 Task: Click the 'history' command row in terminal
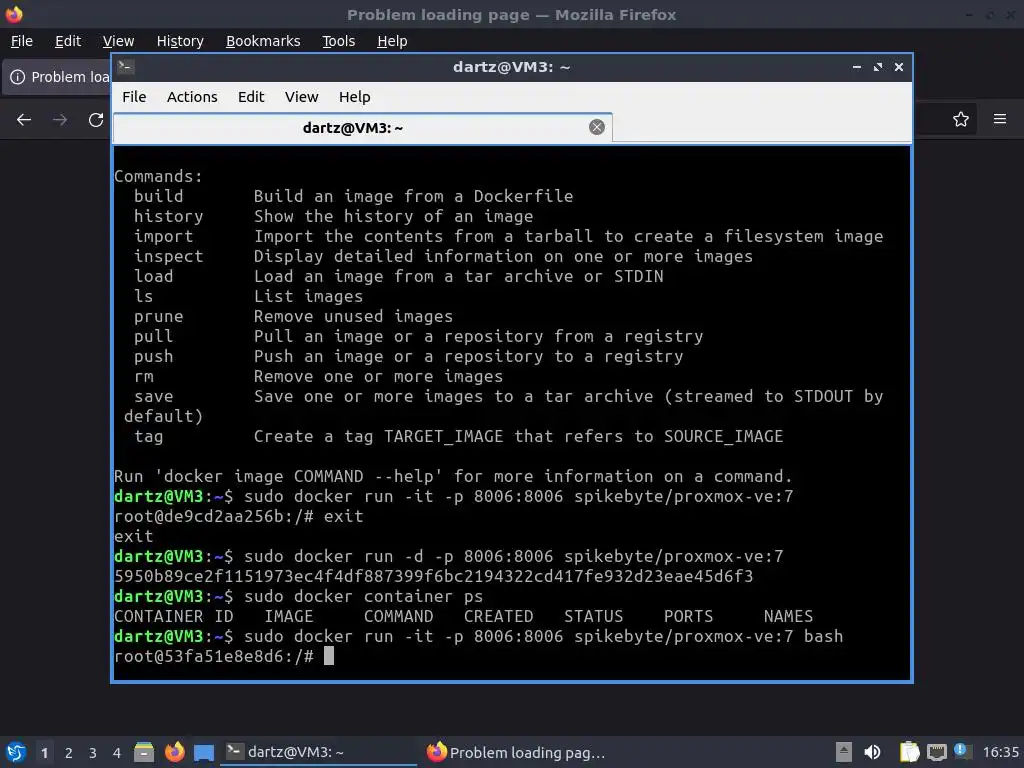[x=333, y=216]
